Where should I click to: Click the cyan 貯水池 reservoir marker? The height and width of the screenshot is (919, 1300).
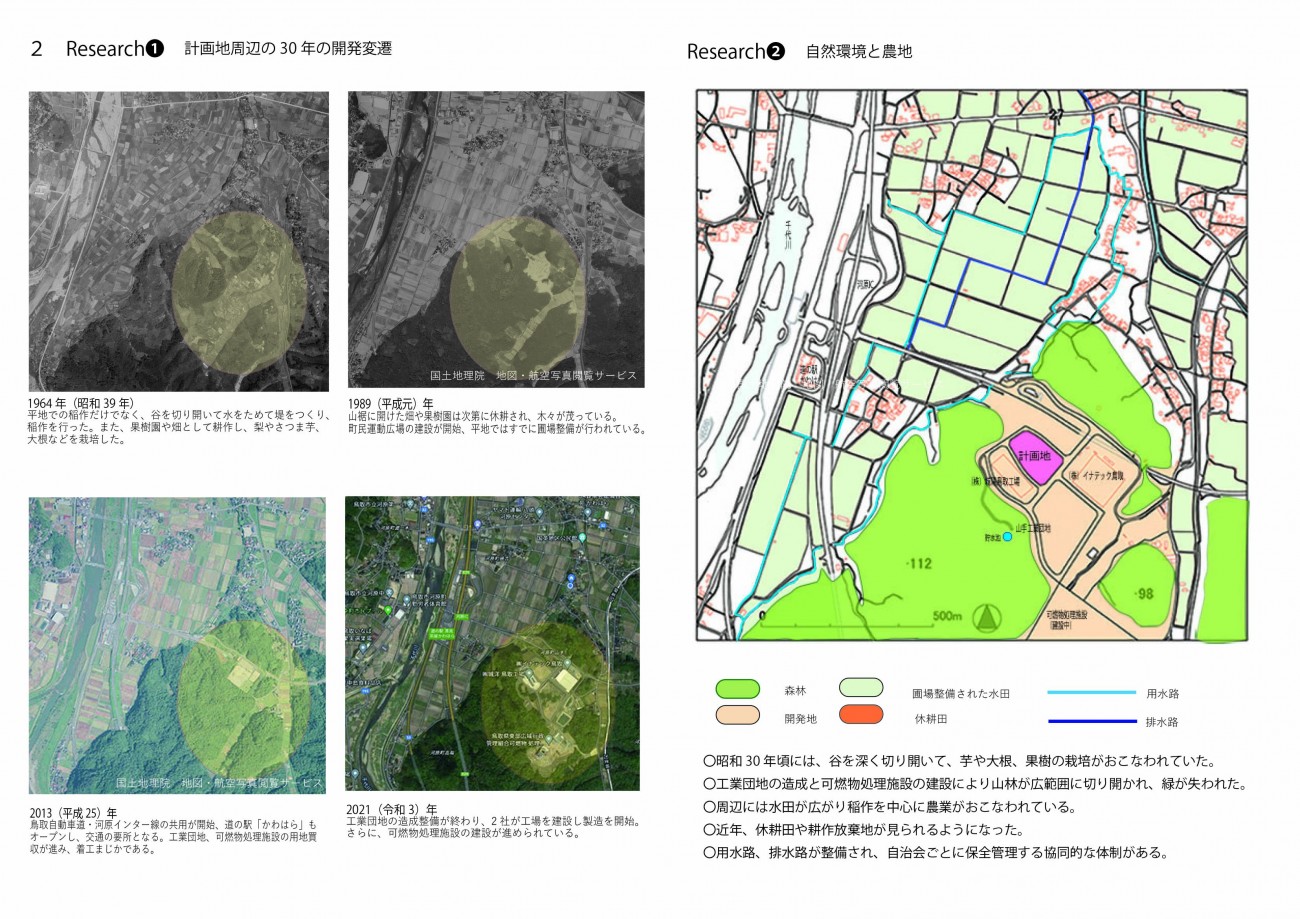pyautogui.click(x=1007, y=537)
